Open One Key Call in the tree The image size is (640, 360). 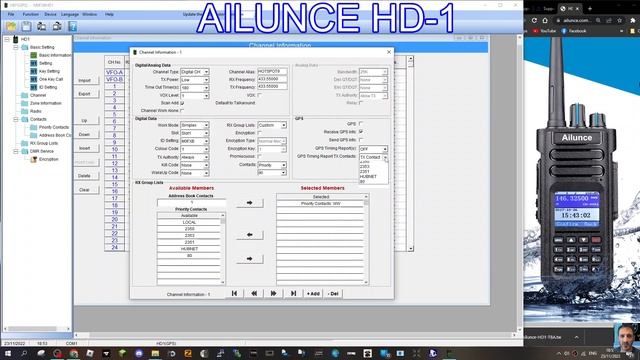(x=51, y=79)
